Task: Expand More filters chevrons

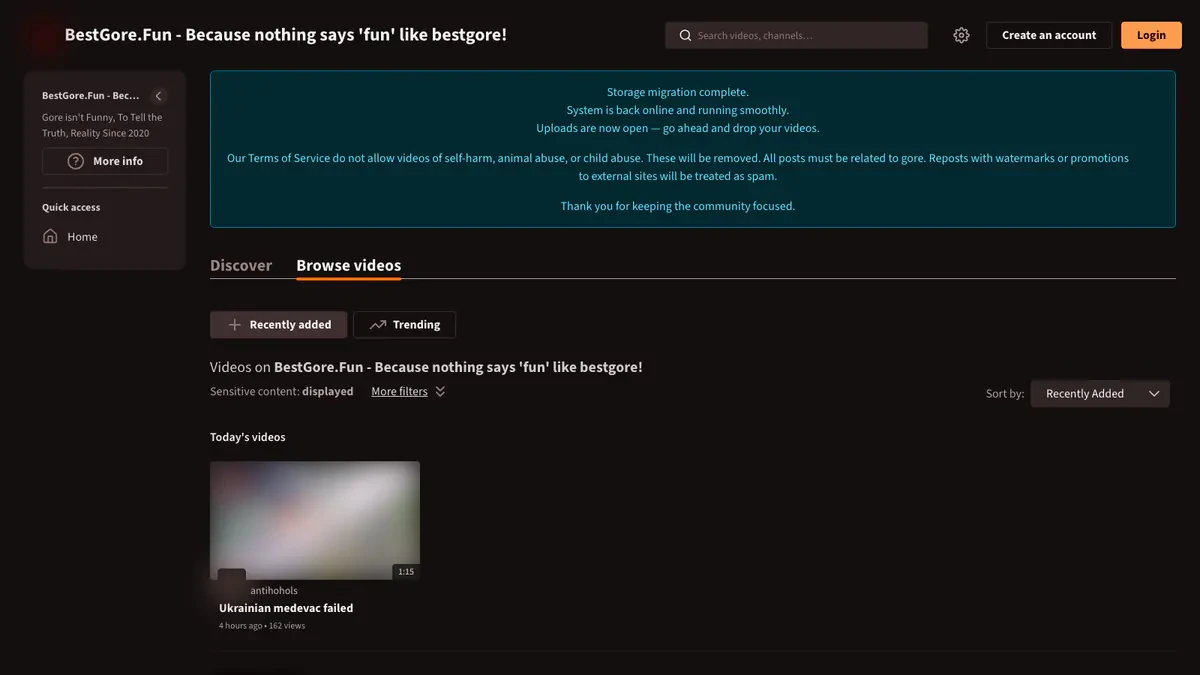Action: 440,391
